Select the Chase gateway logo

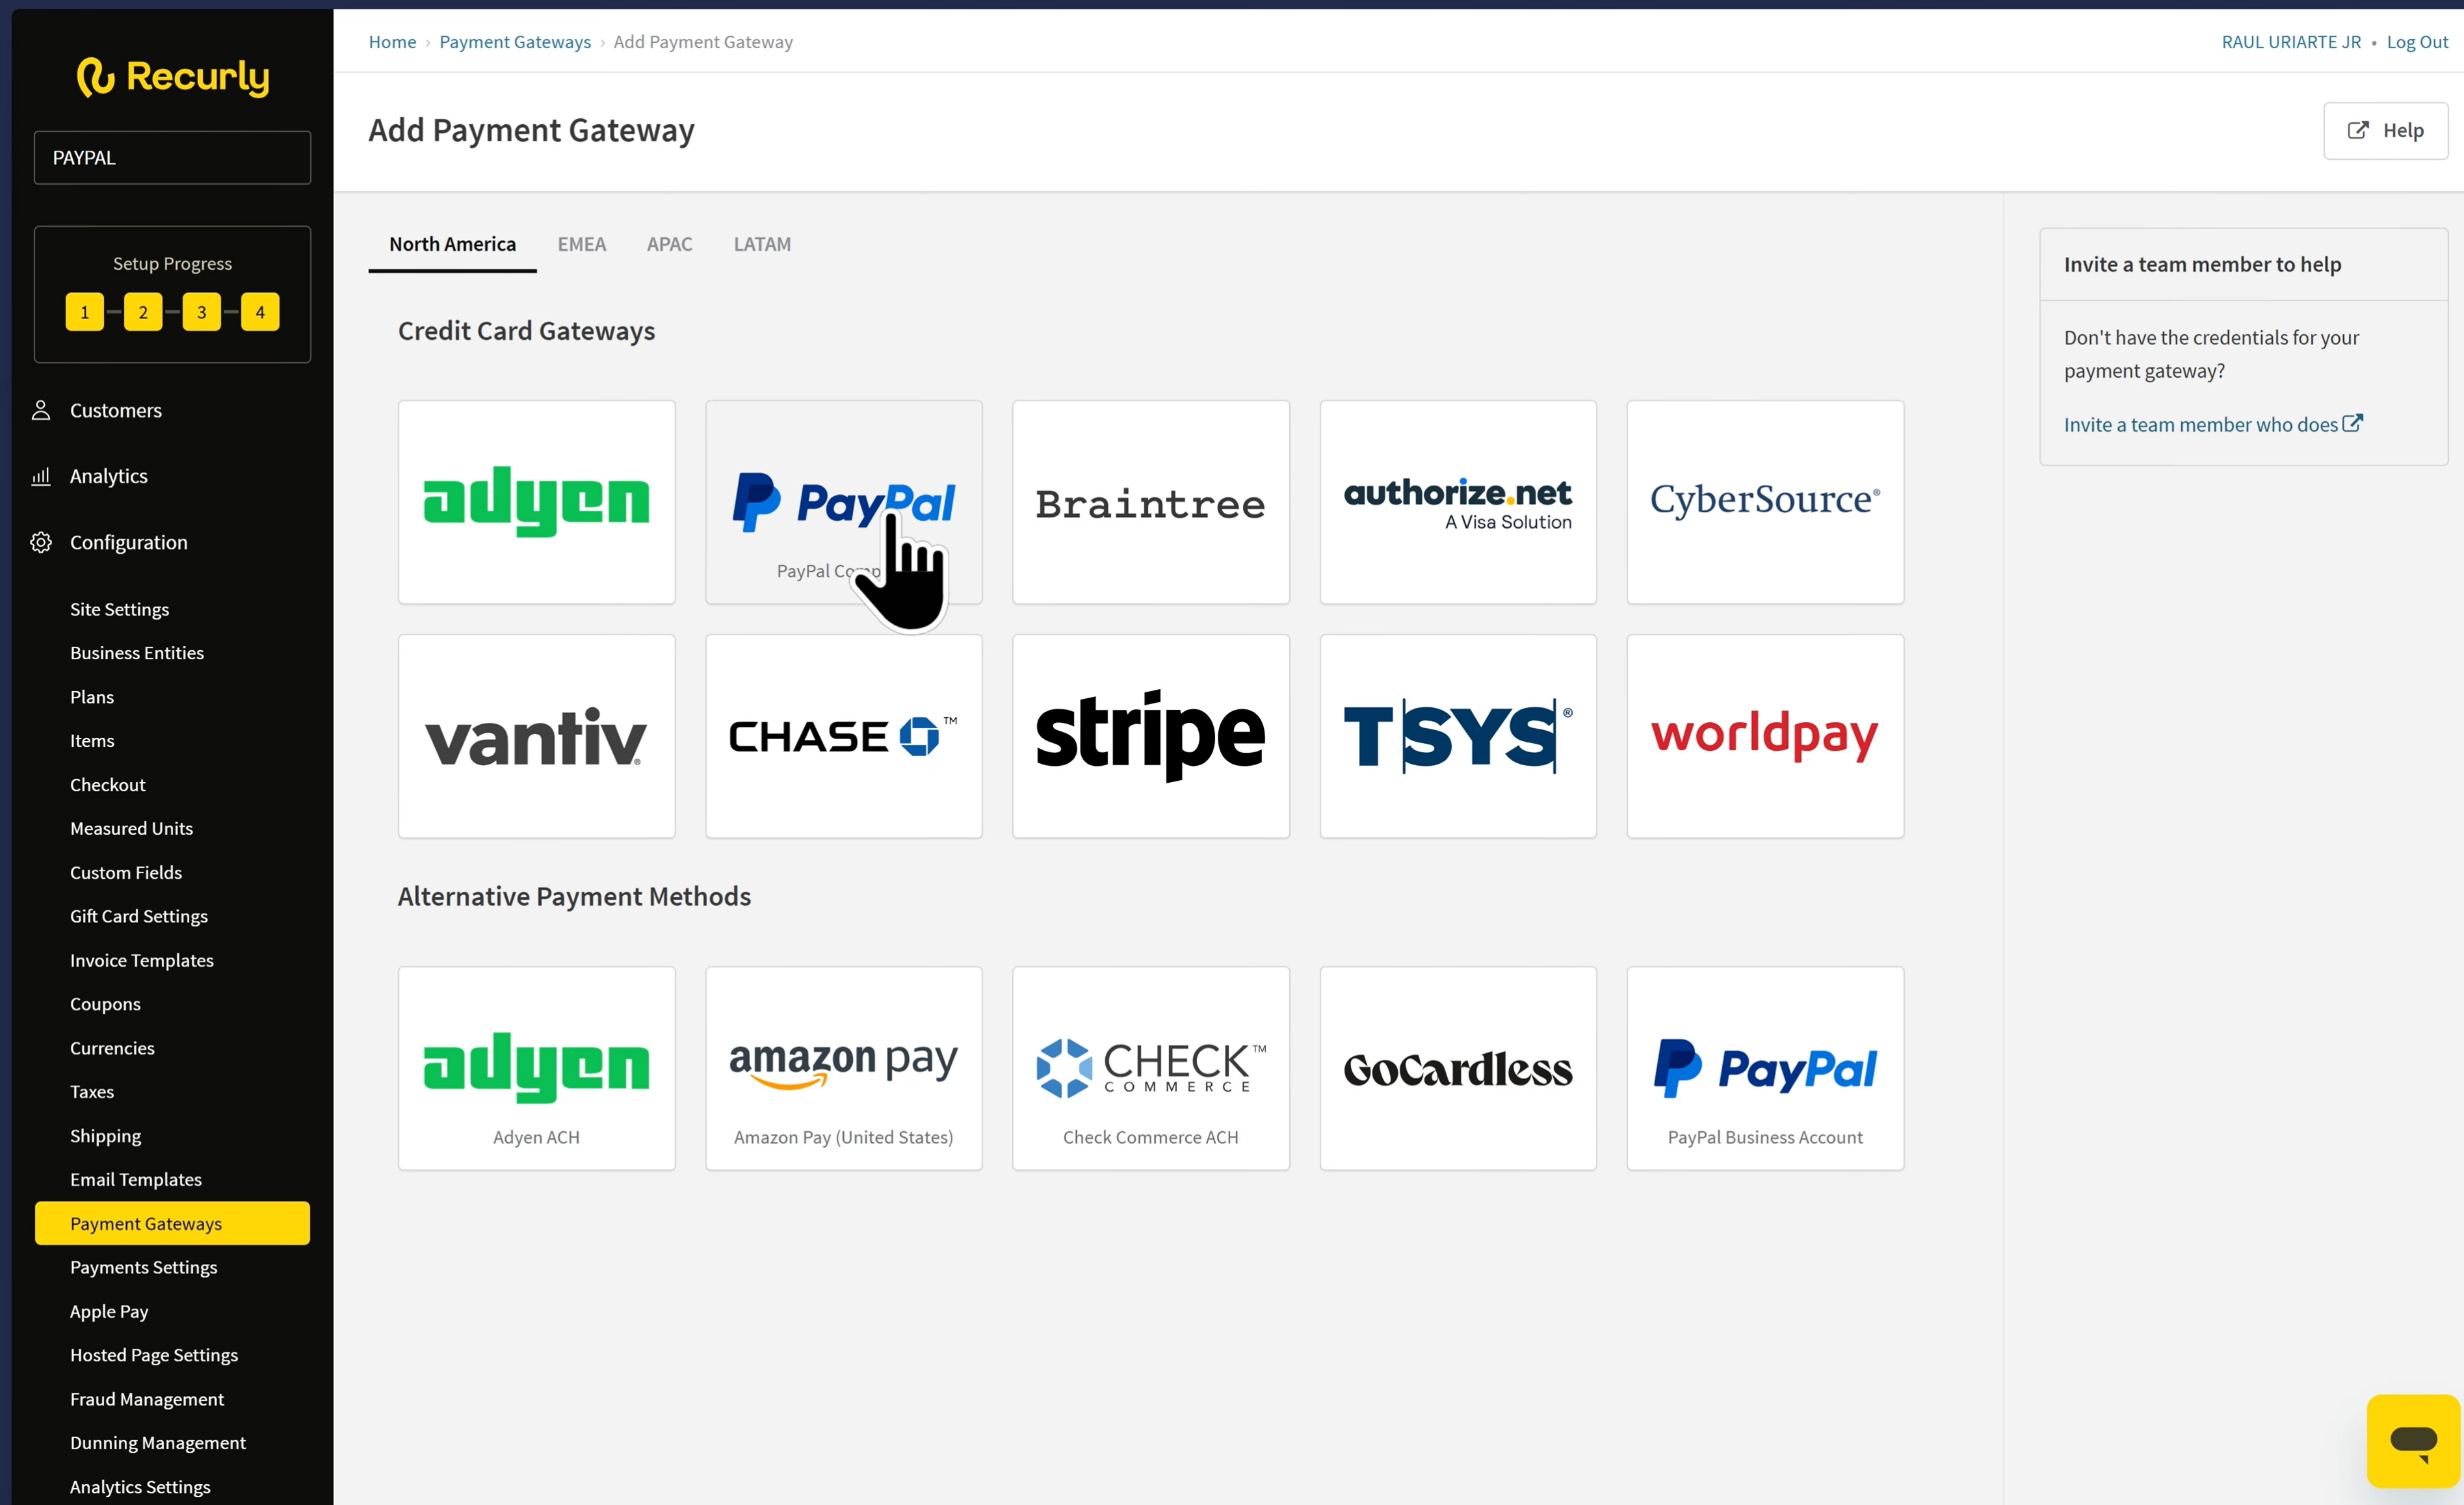(x=843, y=736)
